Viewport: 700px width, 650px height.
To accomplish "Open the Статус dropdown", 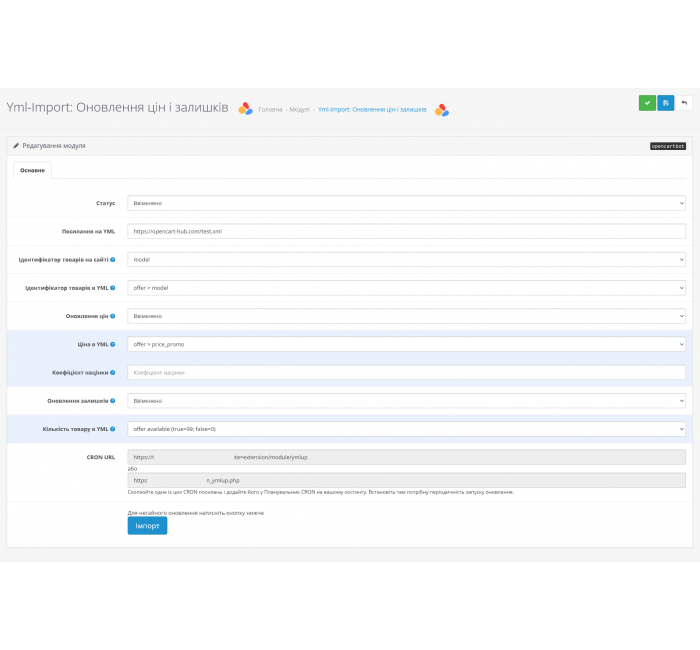I will click(406, 203).
